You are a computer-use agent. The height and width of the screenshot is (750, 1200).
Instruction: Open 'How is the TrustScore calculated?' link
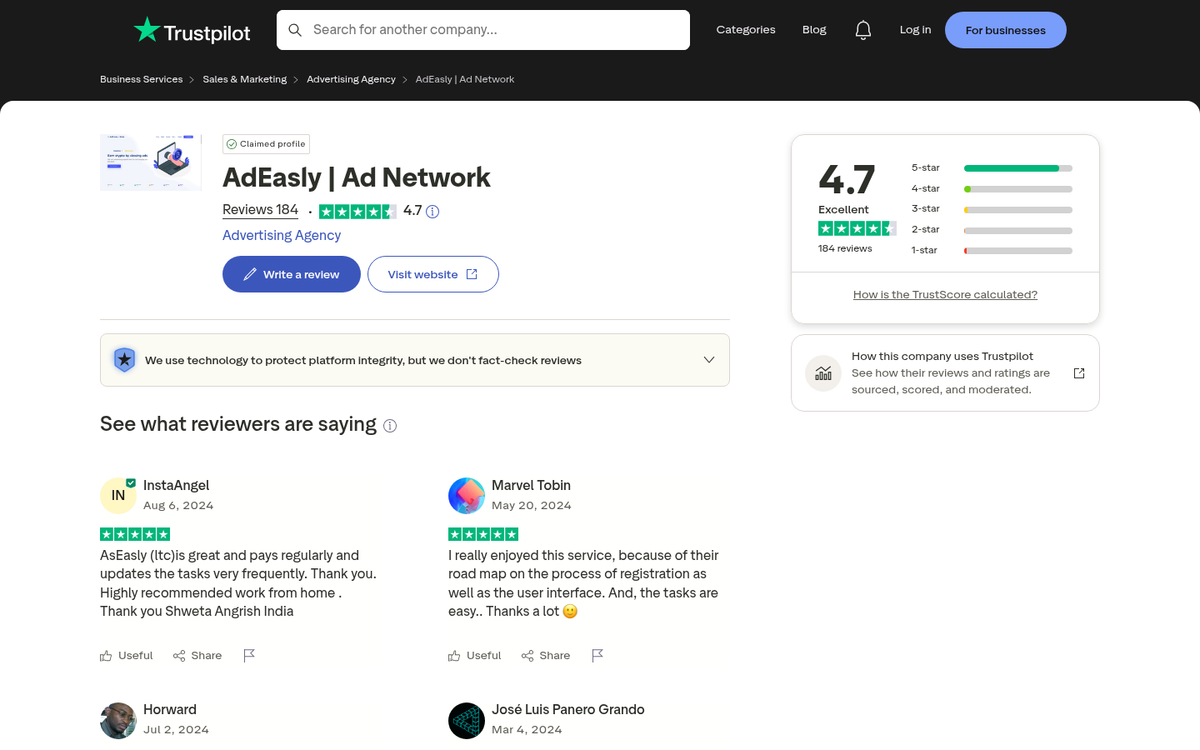[x=944, y=294]
